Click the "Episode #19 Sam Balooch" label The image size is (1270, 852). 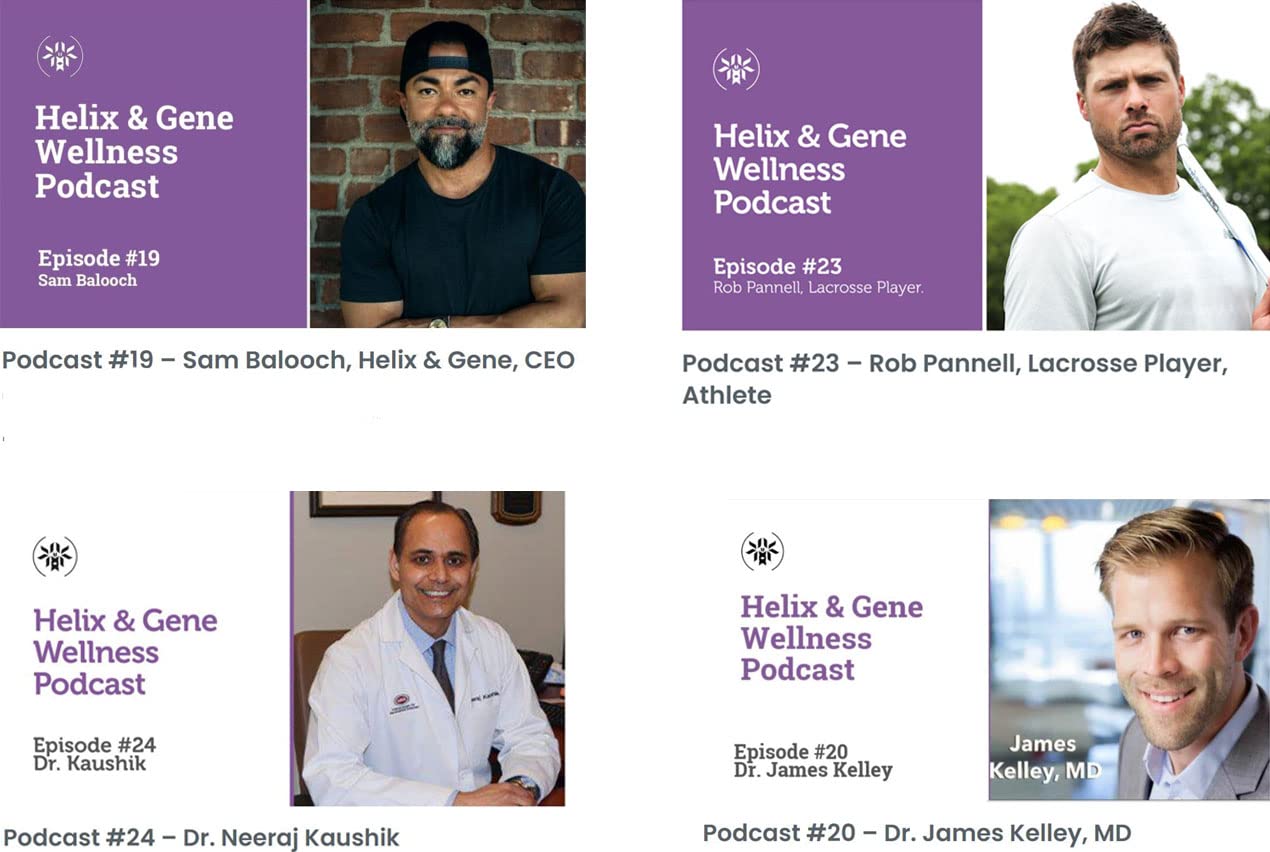(98, 268)
